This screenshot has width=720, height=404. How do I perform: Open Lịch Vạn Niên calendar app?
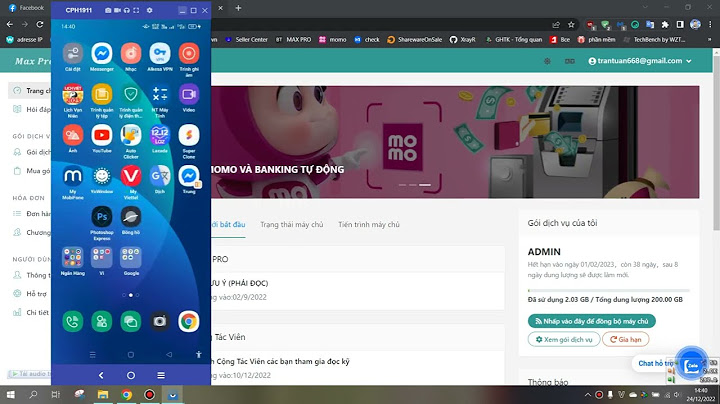tap(73, 95)
